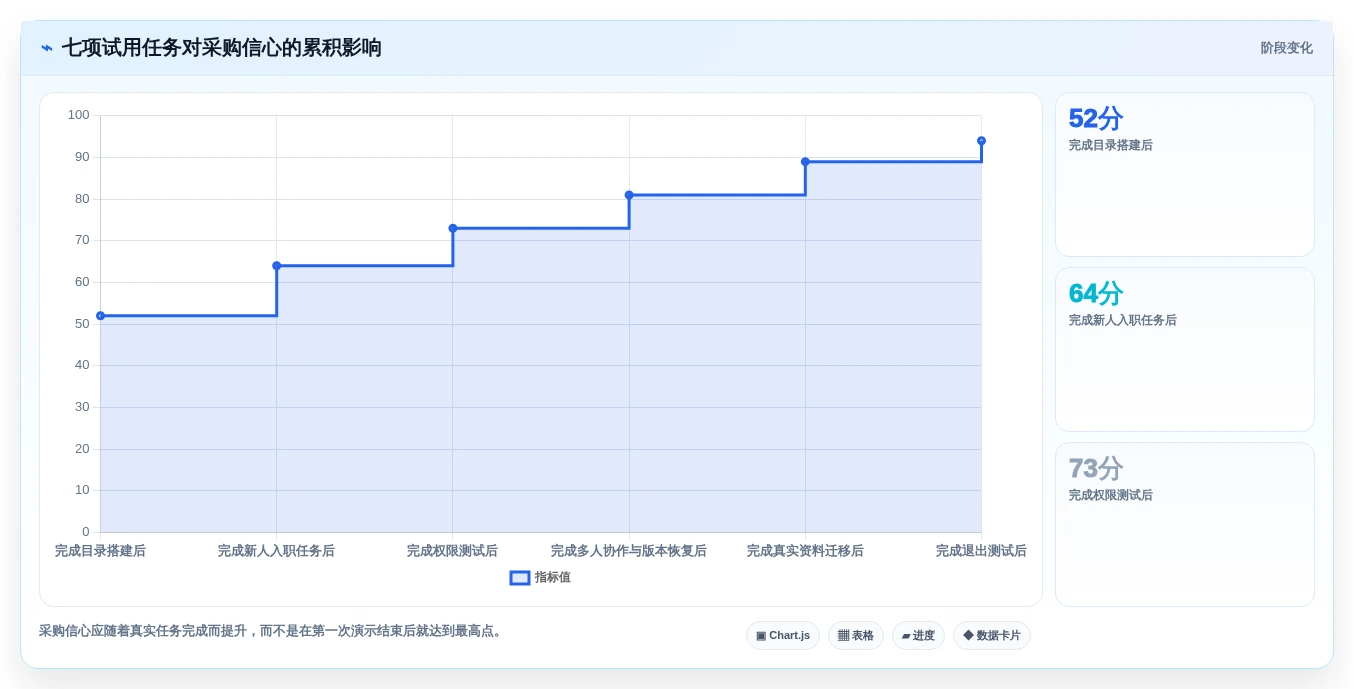
Task: Select the 进度 tag chip
Action: (x=918, y=636)
